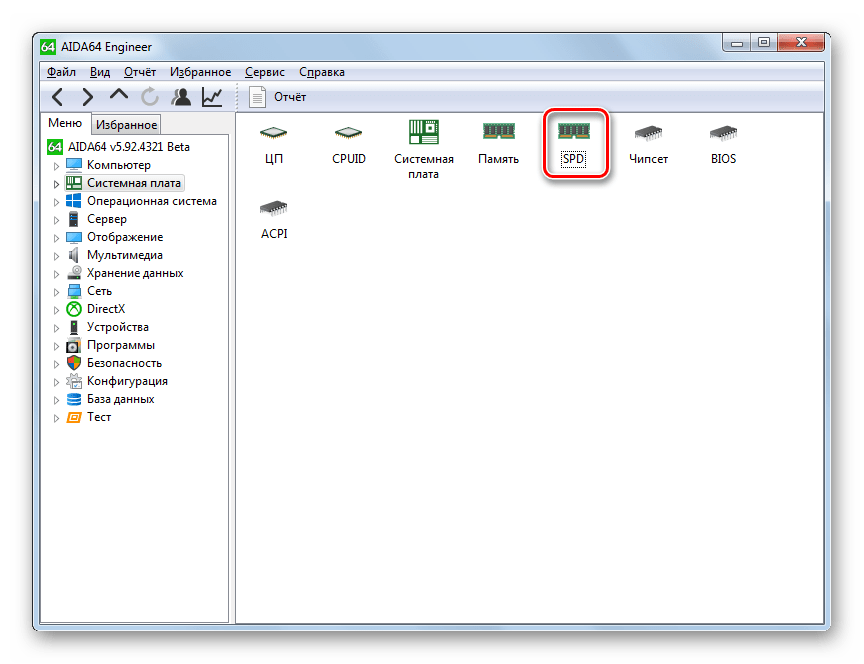864x664 pixels.
Task: Open the SPD memory module icon
Action: (574, 142)
